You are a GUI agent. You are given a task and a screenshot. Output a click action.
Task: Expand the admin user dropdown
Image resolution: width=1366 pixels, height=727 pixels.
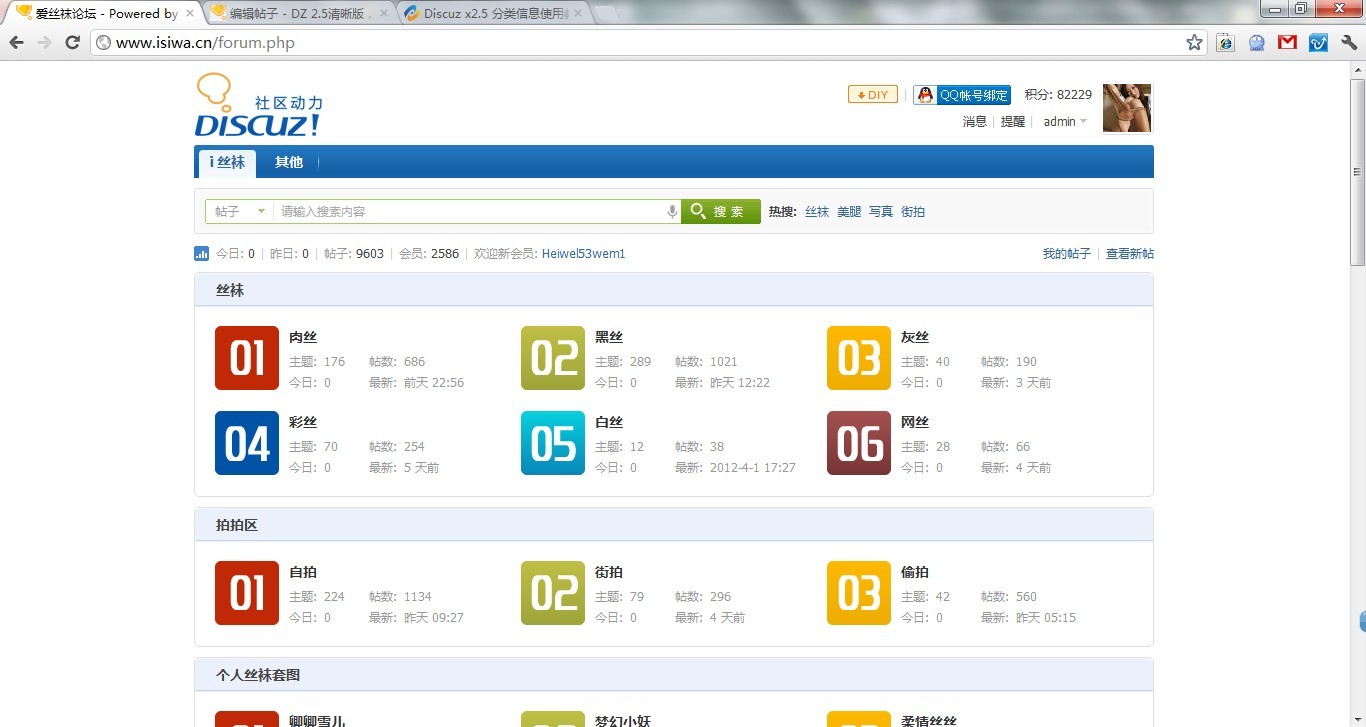tap(1065, 122)
